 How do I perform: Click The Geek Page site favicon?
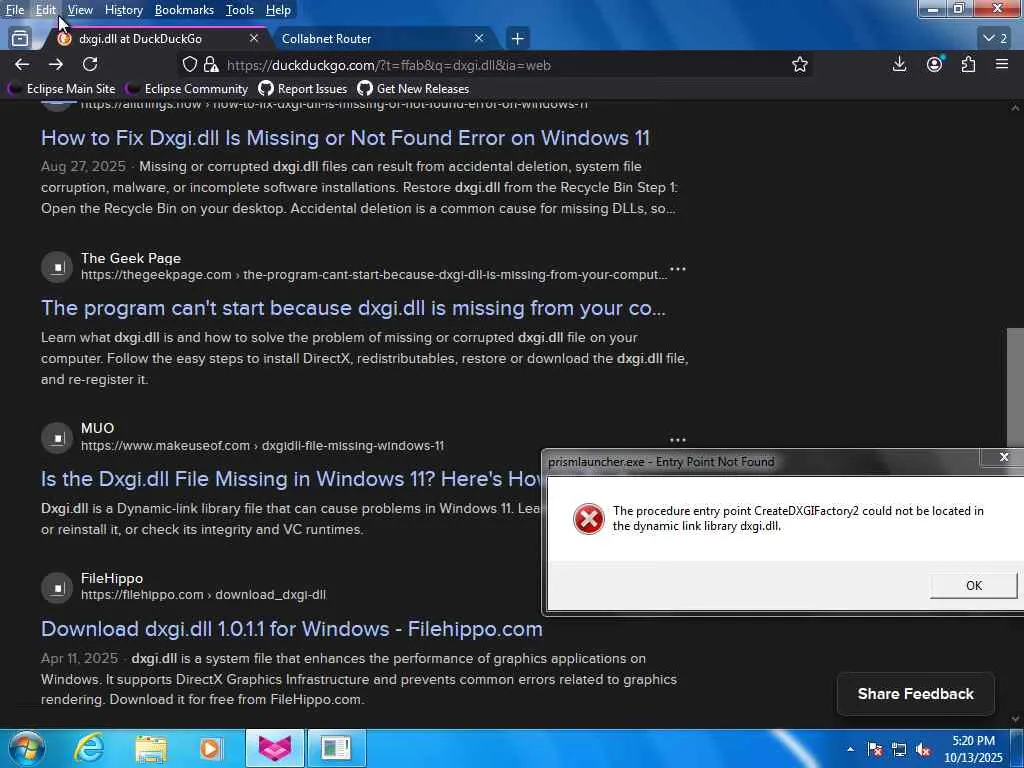point(57,267)
